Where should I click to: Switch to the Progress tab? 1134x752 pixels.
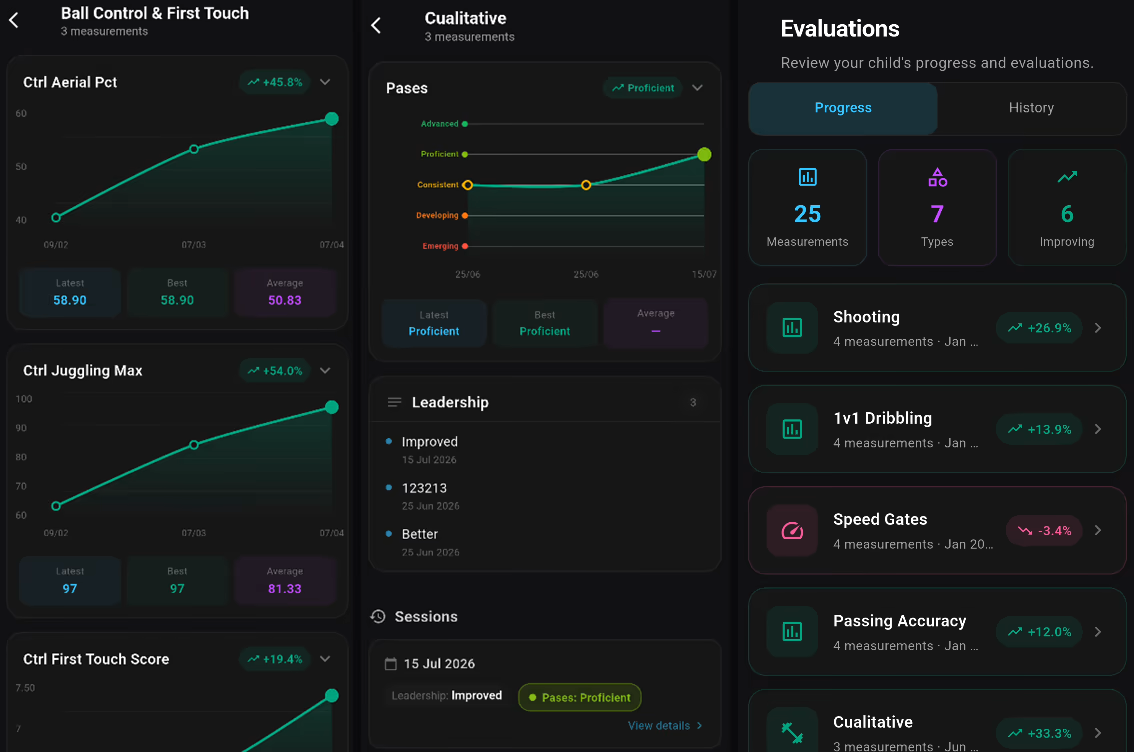(843, 108)
